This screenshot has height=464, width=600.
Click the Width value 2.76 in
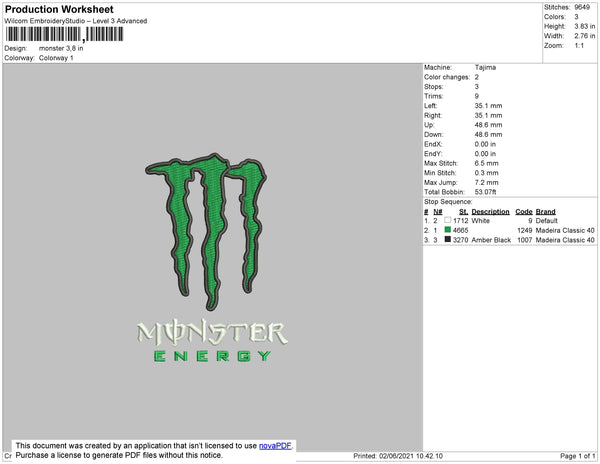[585, 36]
